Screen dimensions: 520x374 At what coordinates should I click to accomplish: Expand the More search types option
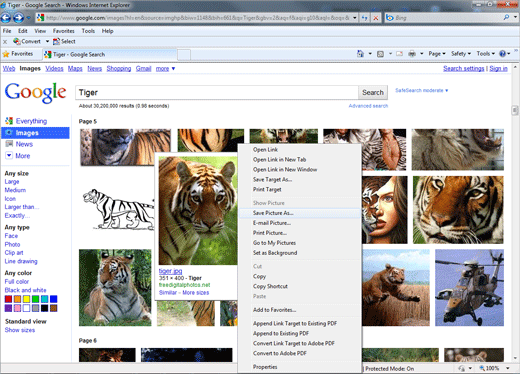[x=18, y=156]
